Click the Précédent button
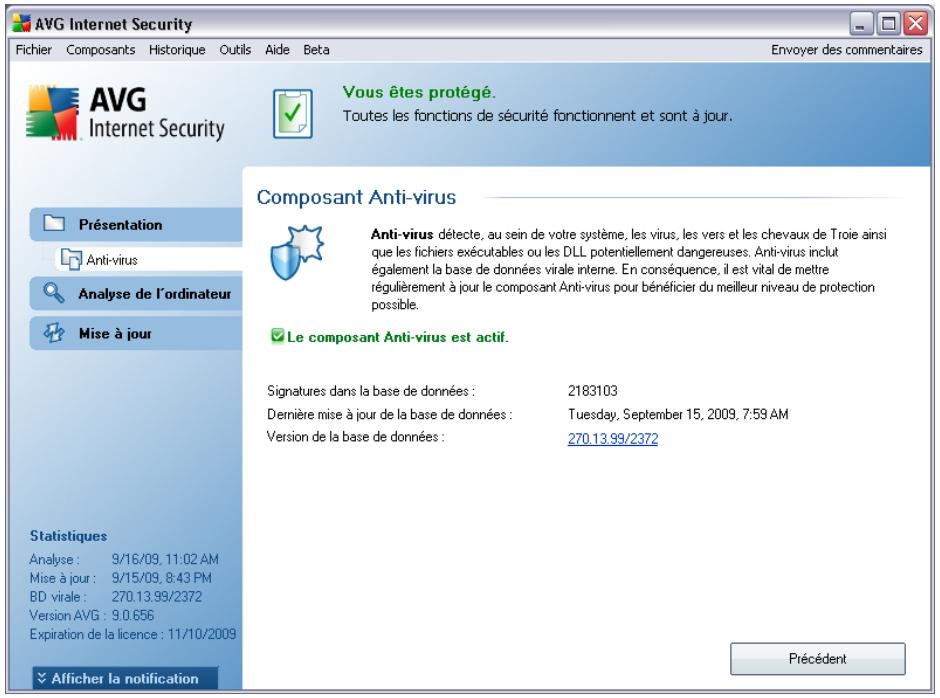 (x=818, y=658)
